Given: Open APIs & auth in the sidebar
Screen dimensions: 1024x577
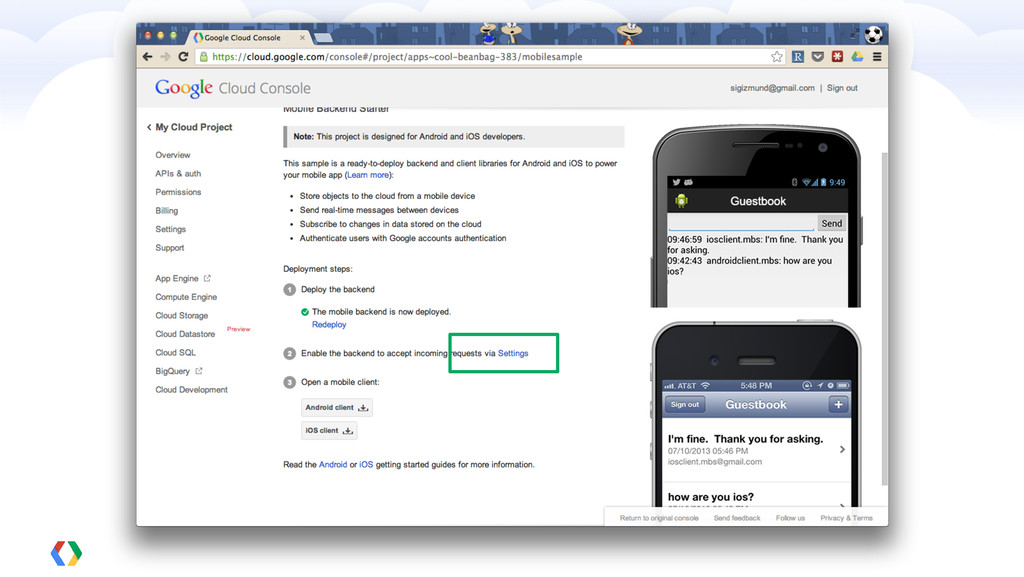Looking at the screenshot, I should [178, 174].
